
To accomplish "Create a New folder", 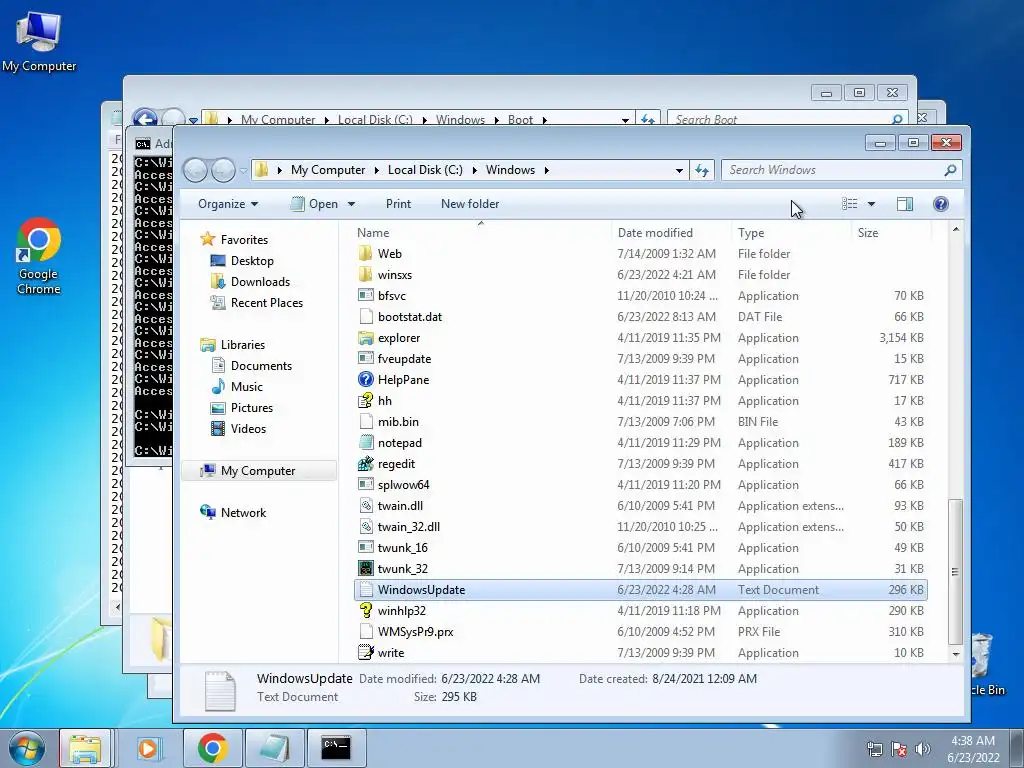I will coord(470,204).
